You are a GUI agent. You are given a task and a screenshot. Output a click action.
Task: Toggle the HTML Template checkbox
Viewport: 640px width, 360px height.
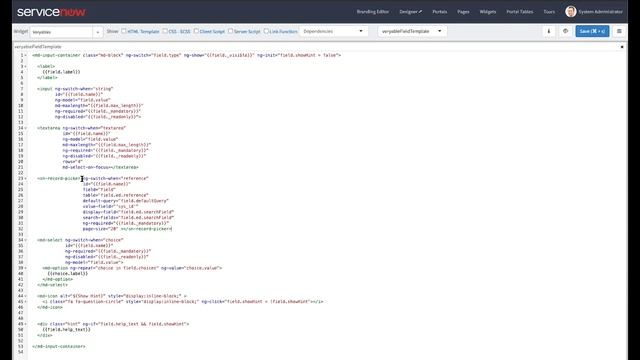pos(124,31)
